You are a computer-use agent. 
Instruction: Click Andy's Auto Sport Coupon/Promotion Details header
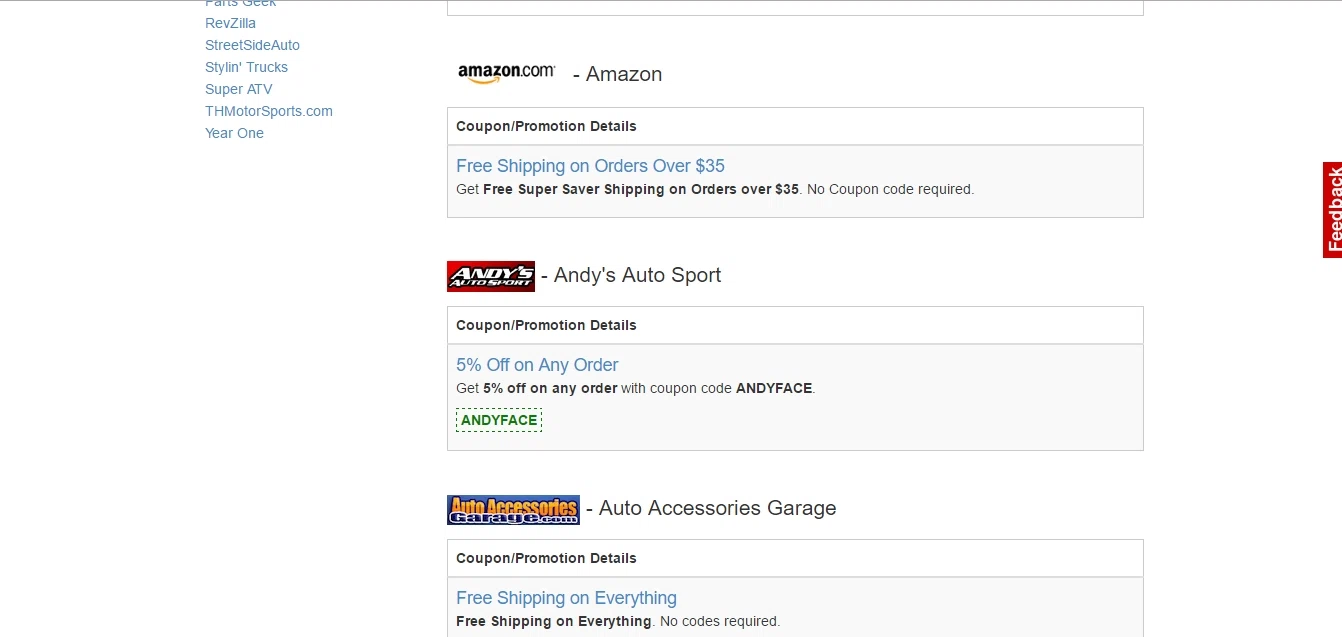(x=795, y=325)
